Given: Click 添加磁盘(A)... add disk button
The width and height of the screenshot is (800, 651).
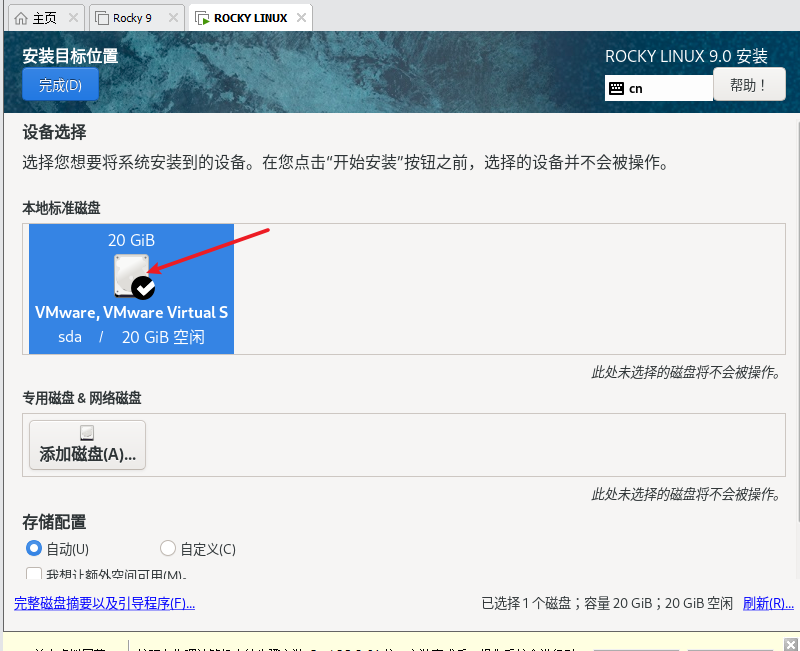Looking at the screenshot, I should 87,445.
